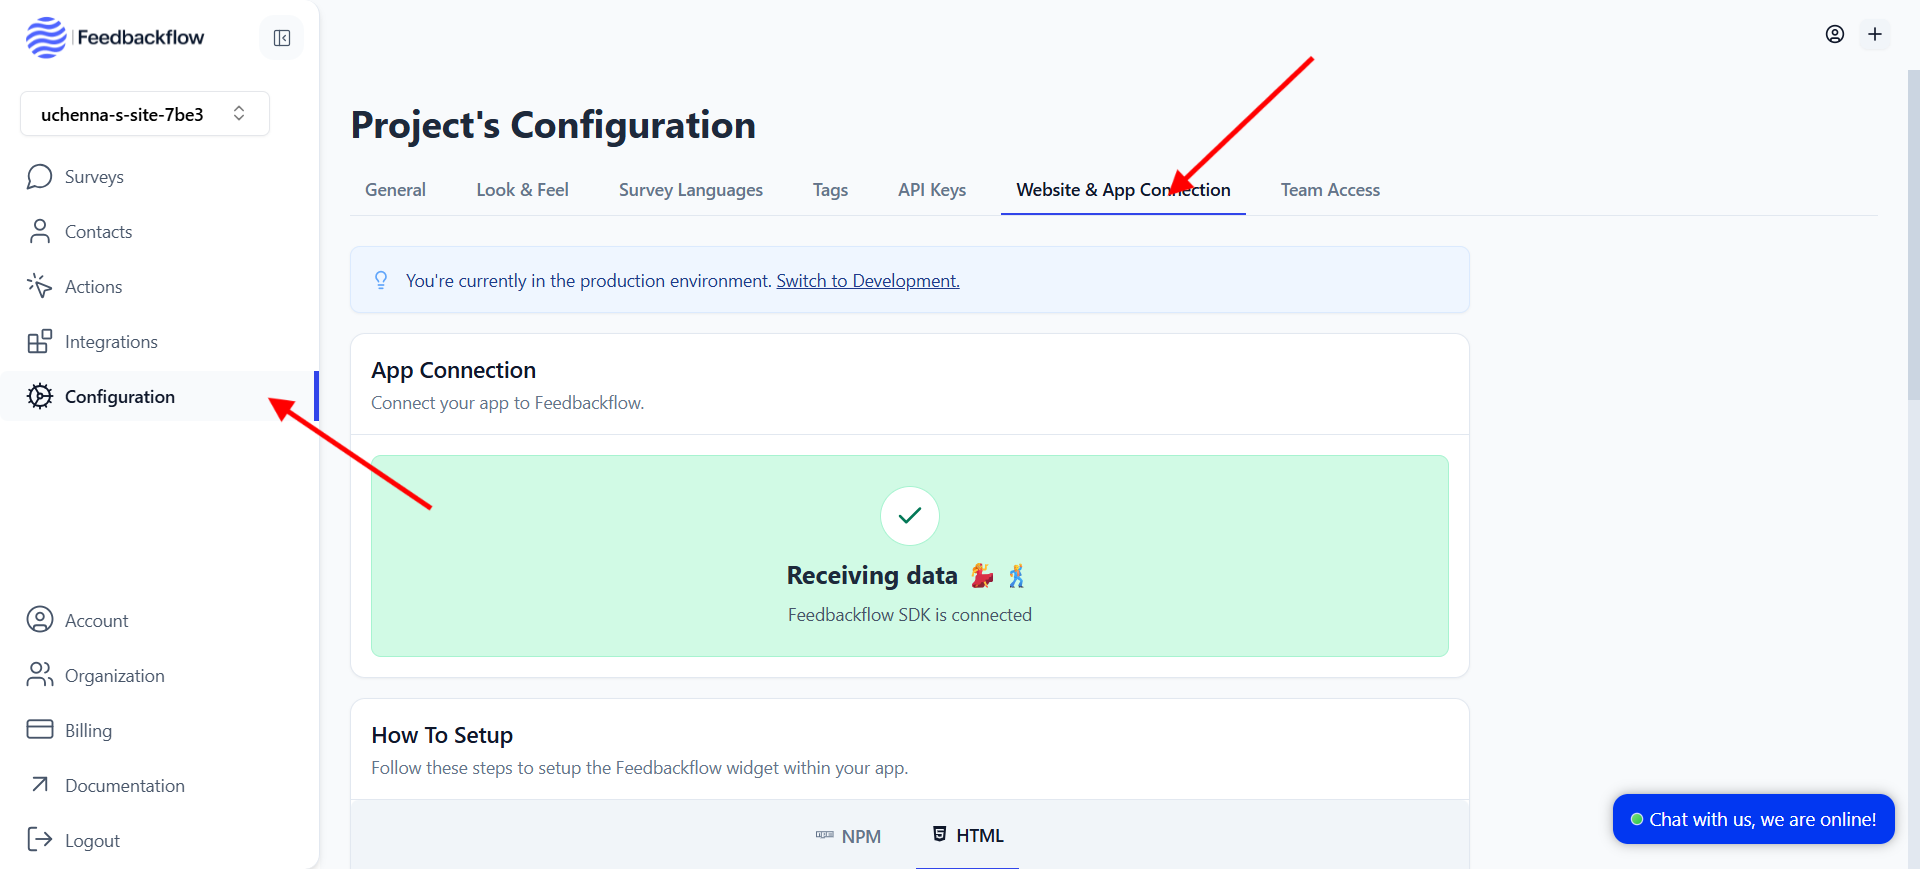Open Account settings label in sidebar

coord(96,621)
